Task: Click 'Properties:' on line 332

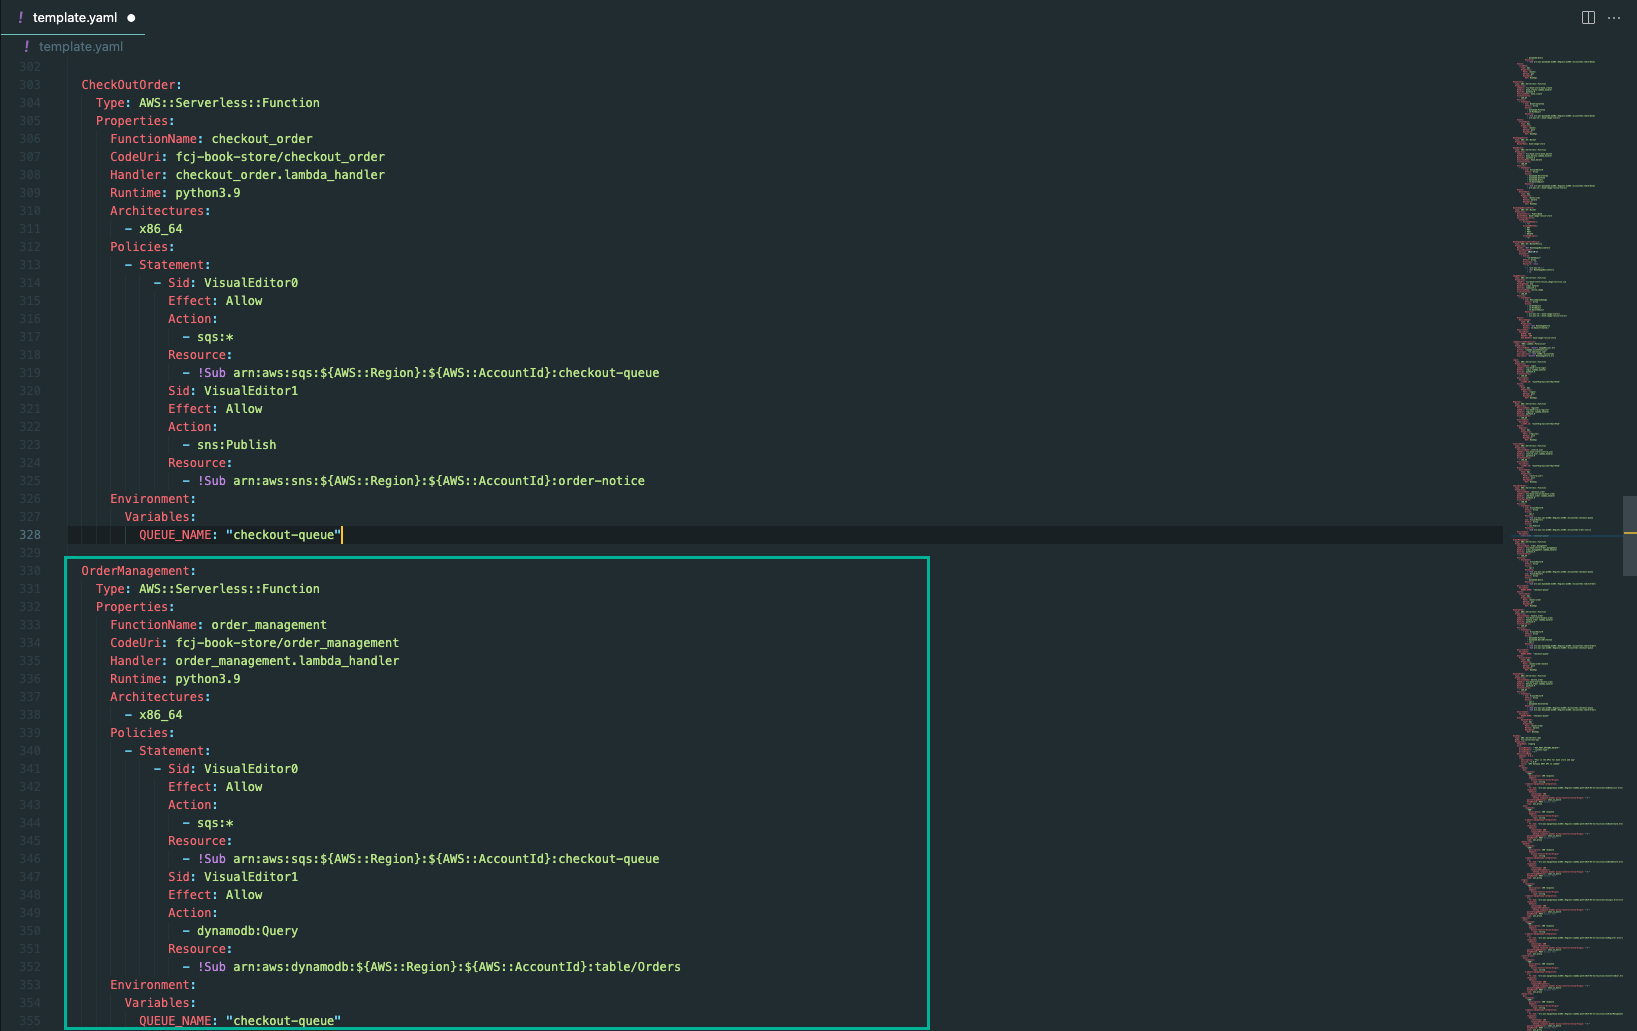Action: click(135, 607)
